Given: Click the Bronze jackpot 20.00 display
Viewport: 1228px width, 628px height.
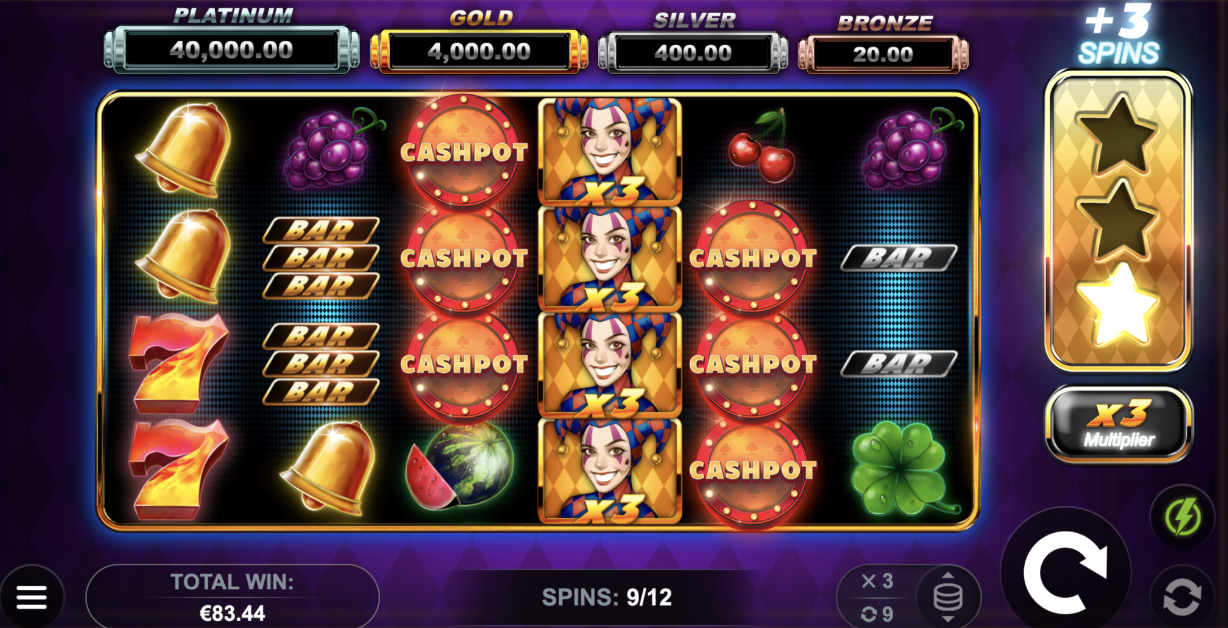Looking at the screenshot, I should pos(883,53).
